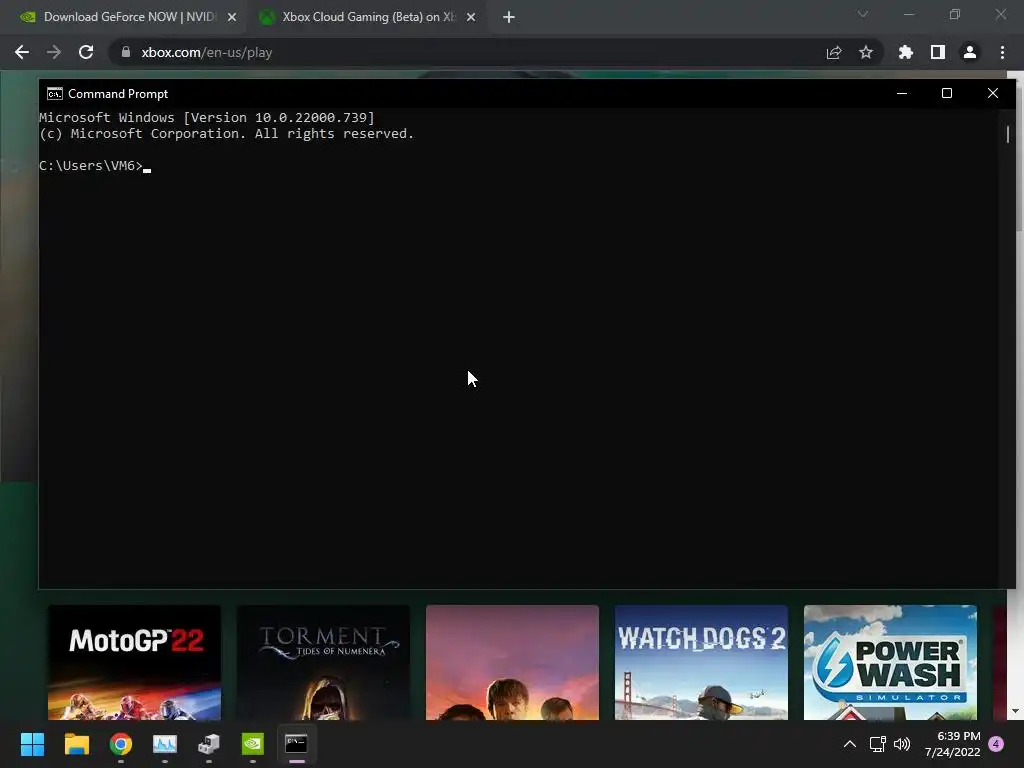Toggle Chrome side panel
This screenshot has width=1024, height=768.
(938, 52)
